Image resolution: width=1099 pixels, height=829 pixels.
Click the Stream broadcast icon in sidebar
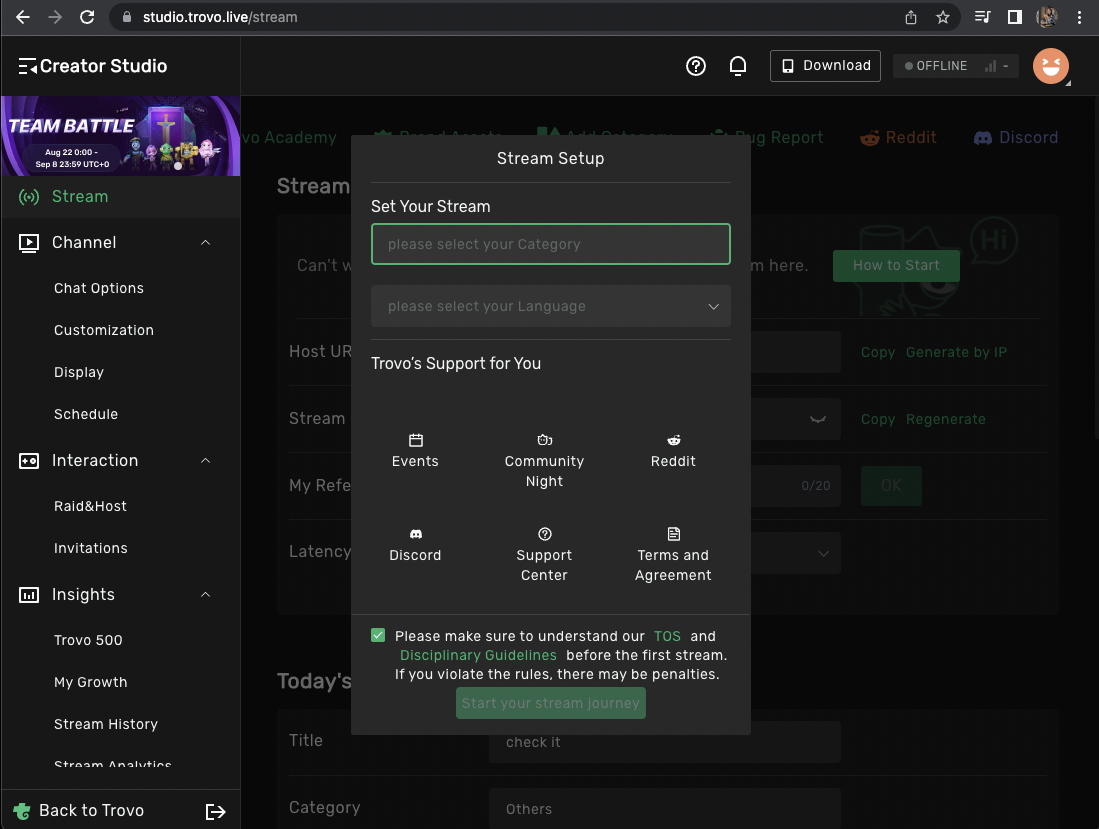click(x=29, y=197)
